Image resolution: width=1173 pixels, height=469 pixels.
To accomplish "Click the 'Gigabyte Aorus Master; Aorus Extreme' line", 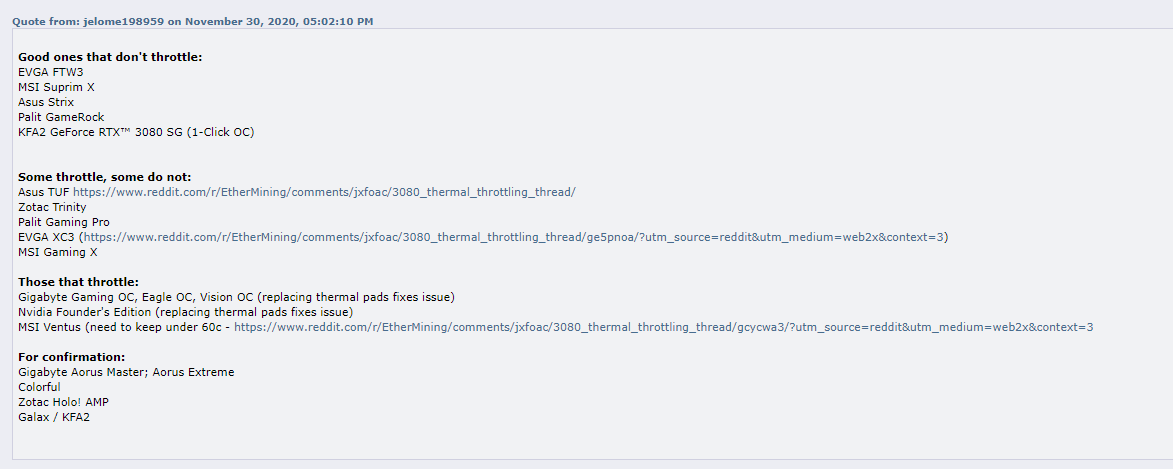I will pyautogui.click(x=126, y=372).
